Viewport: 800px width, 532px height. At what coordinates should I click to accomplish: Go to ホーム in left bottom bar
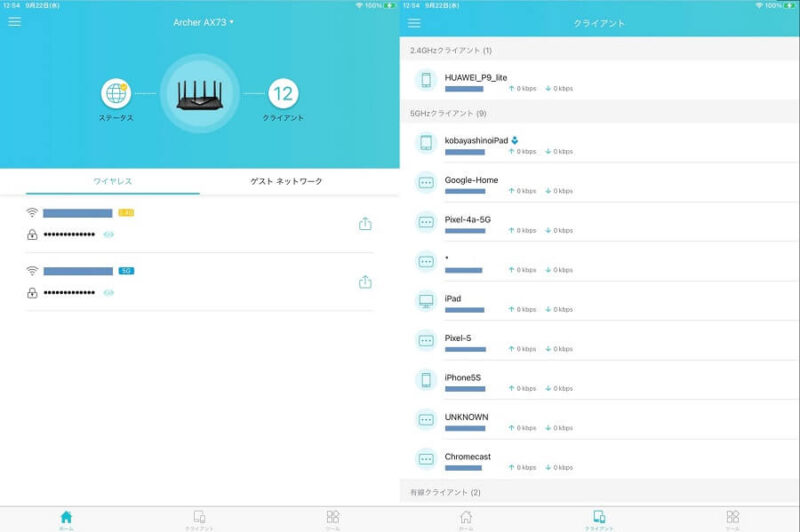[66, 520]
